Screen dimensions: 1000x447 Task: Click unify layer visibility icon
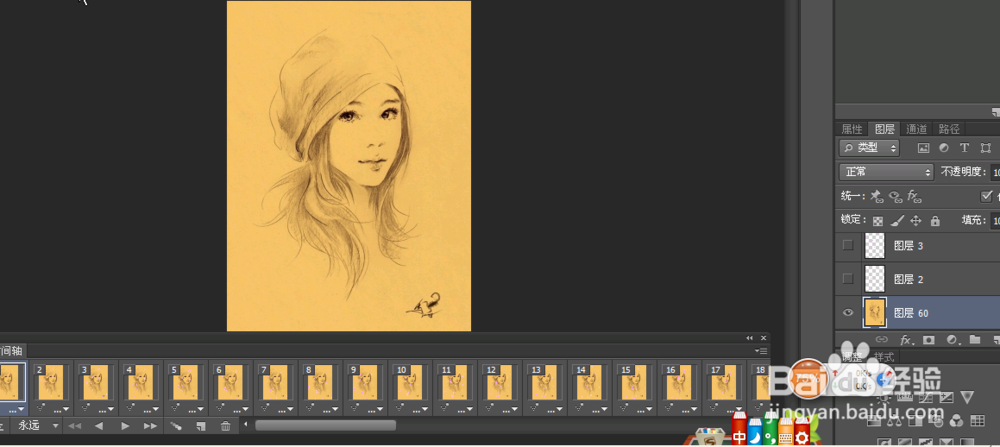tap(896, 196)
